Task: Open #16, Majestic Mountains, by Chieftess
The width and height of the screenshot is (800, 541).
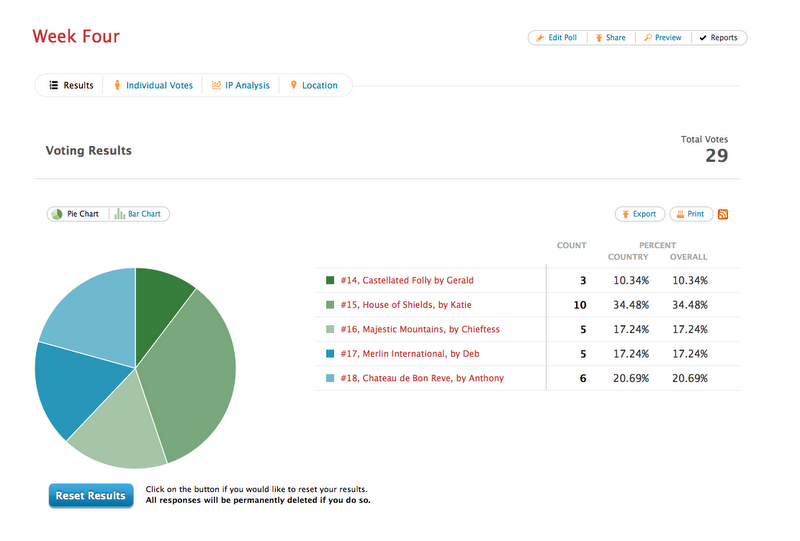Action: pyautogui.click(x=420, y=329)
